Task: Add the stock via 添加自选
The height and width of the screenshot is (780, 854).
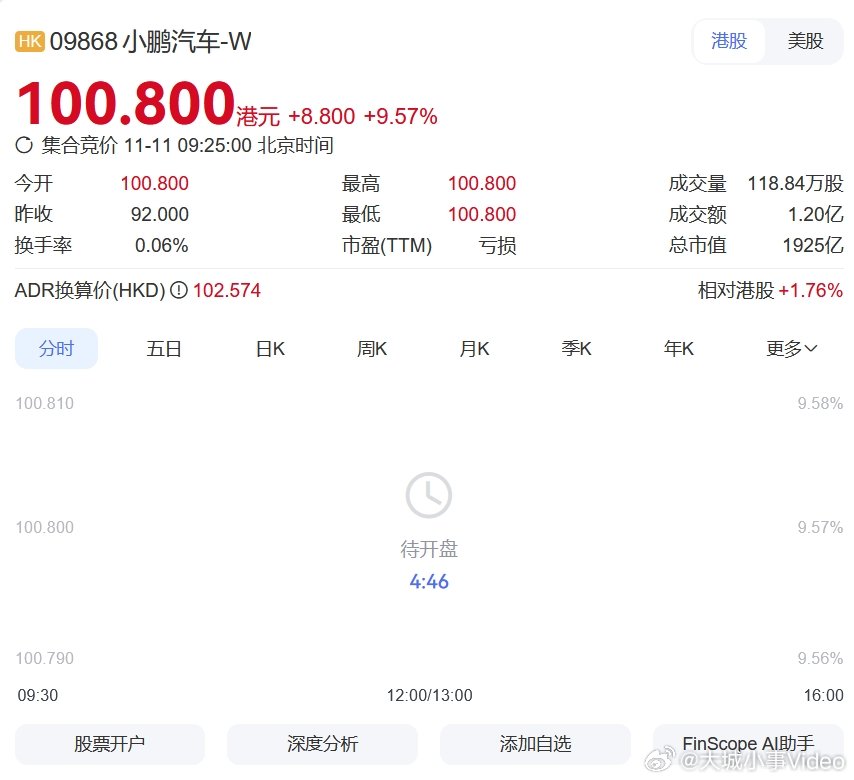Action: pyautogui.click(x=535, y=743)
